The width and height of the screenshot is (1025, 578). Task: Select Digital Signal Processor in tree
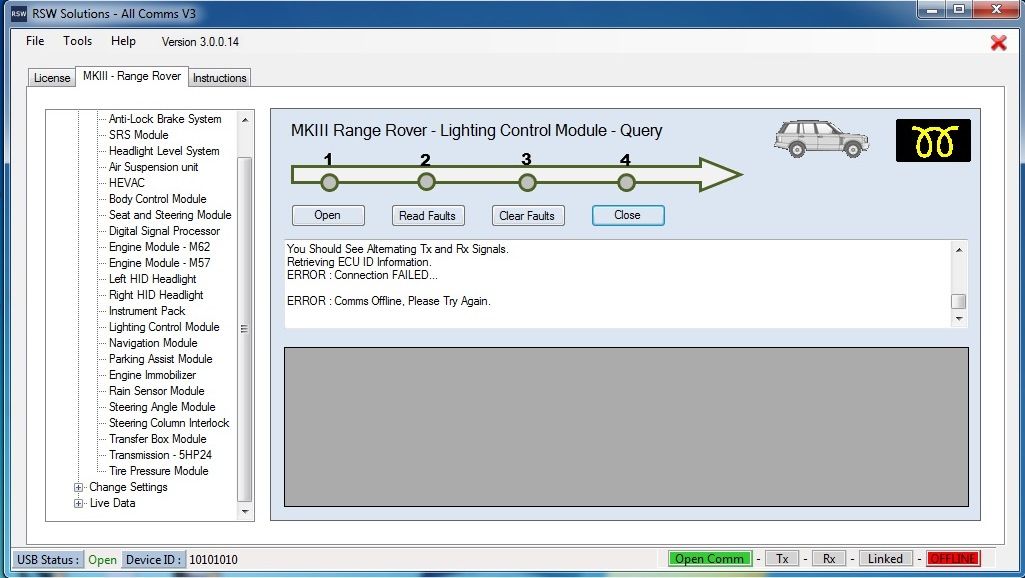164,231
